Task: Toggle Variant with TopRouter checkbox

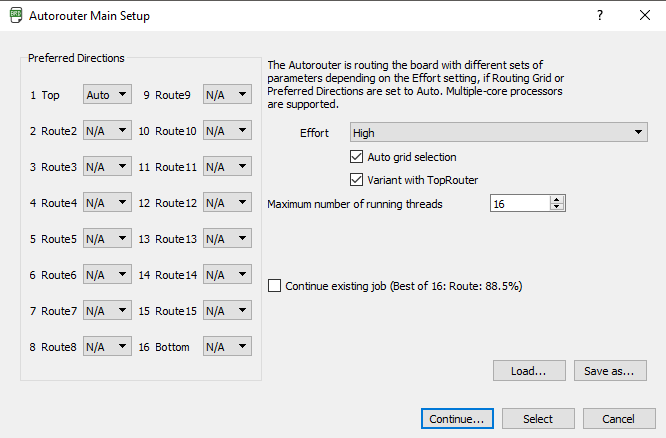Action: (356, 180)
